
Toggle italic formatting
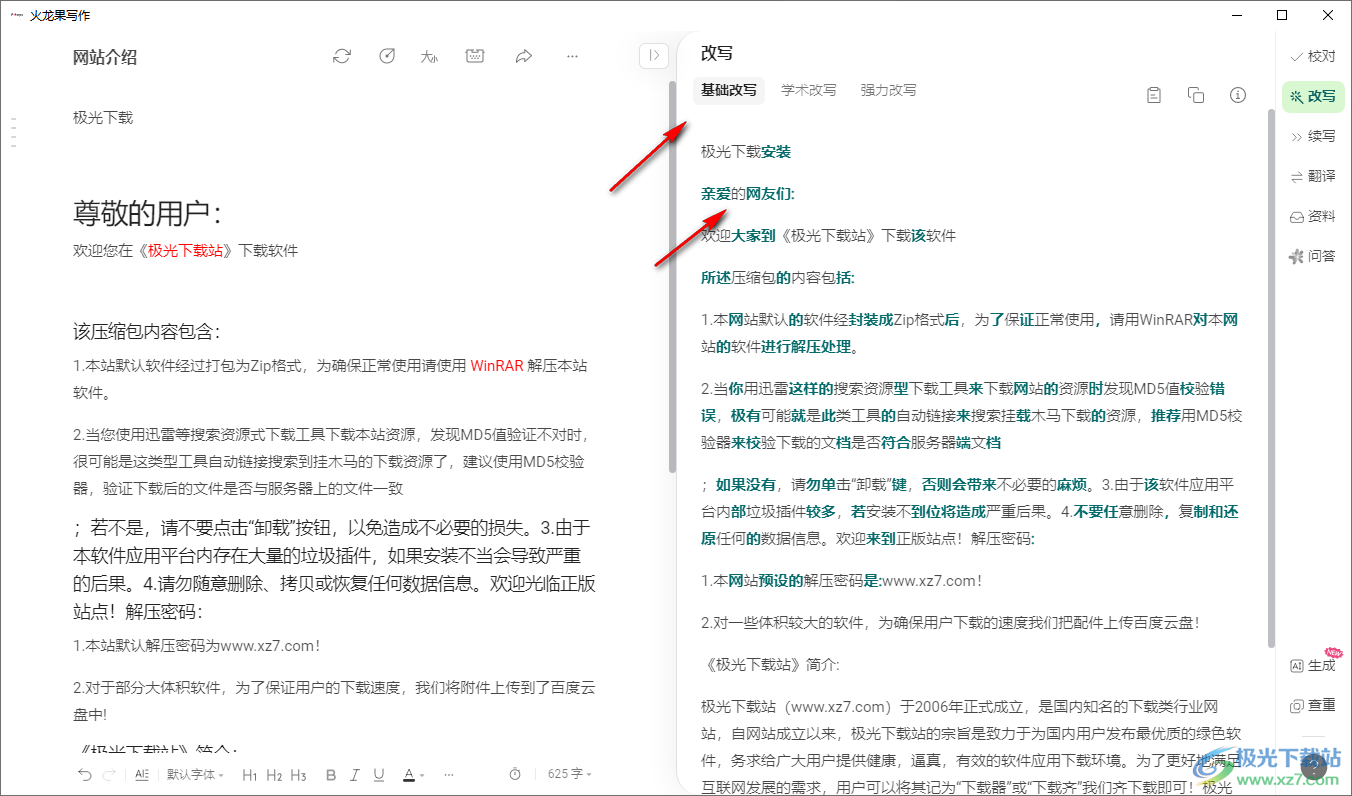pos(355,774)
